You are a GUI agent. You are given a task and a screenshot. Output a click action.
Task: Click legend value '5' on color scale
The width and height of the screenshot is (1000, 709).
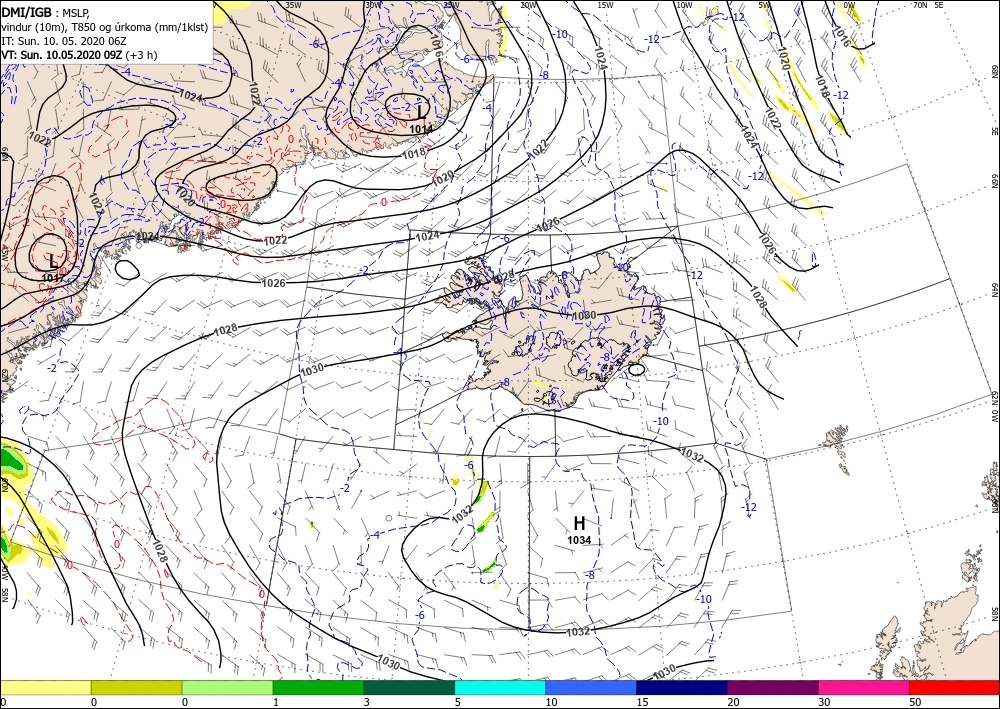[457, 702]
